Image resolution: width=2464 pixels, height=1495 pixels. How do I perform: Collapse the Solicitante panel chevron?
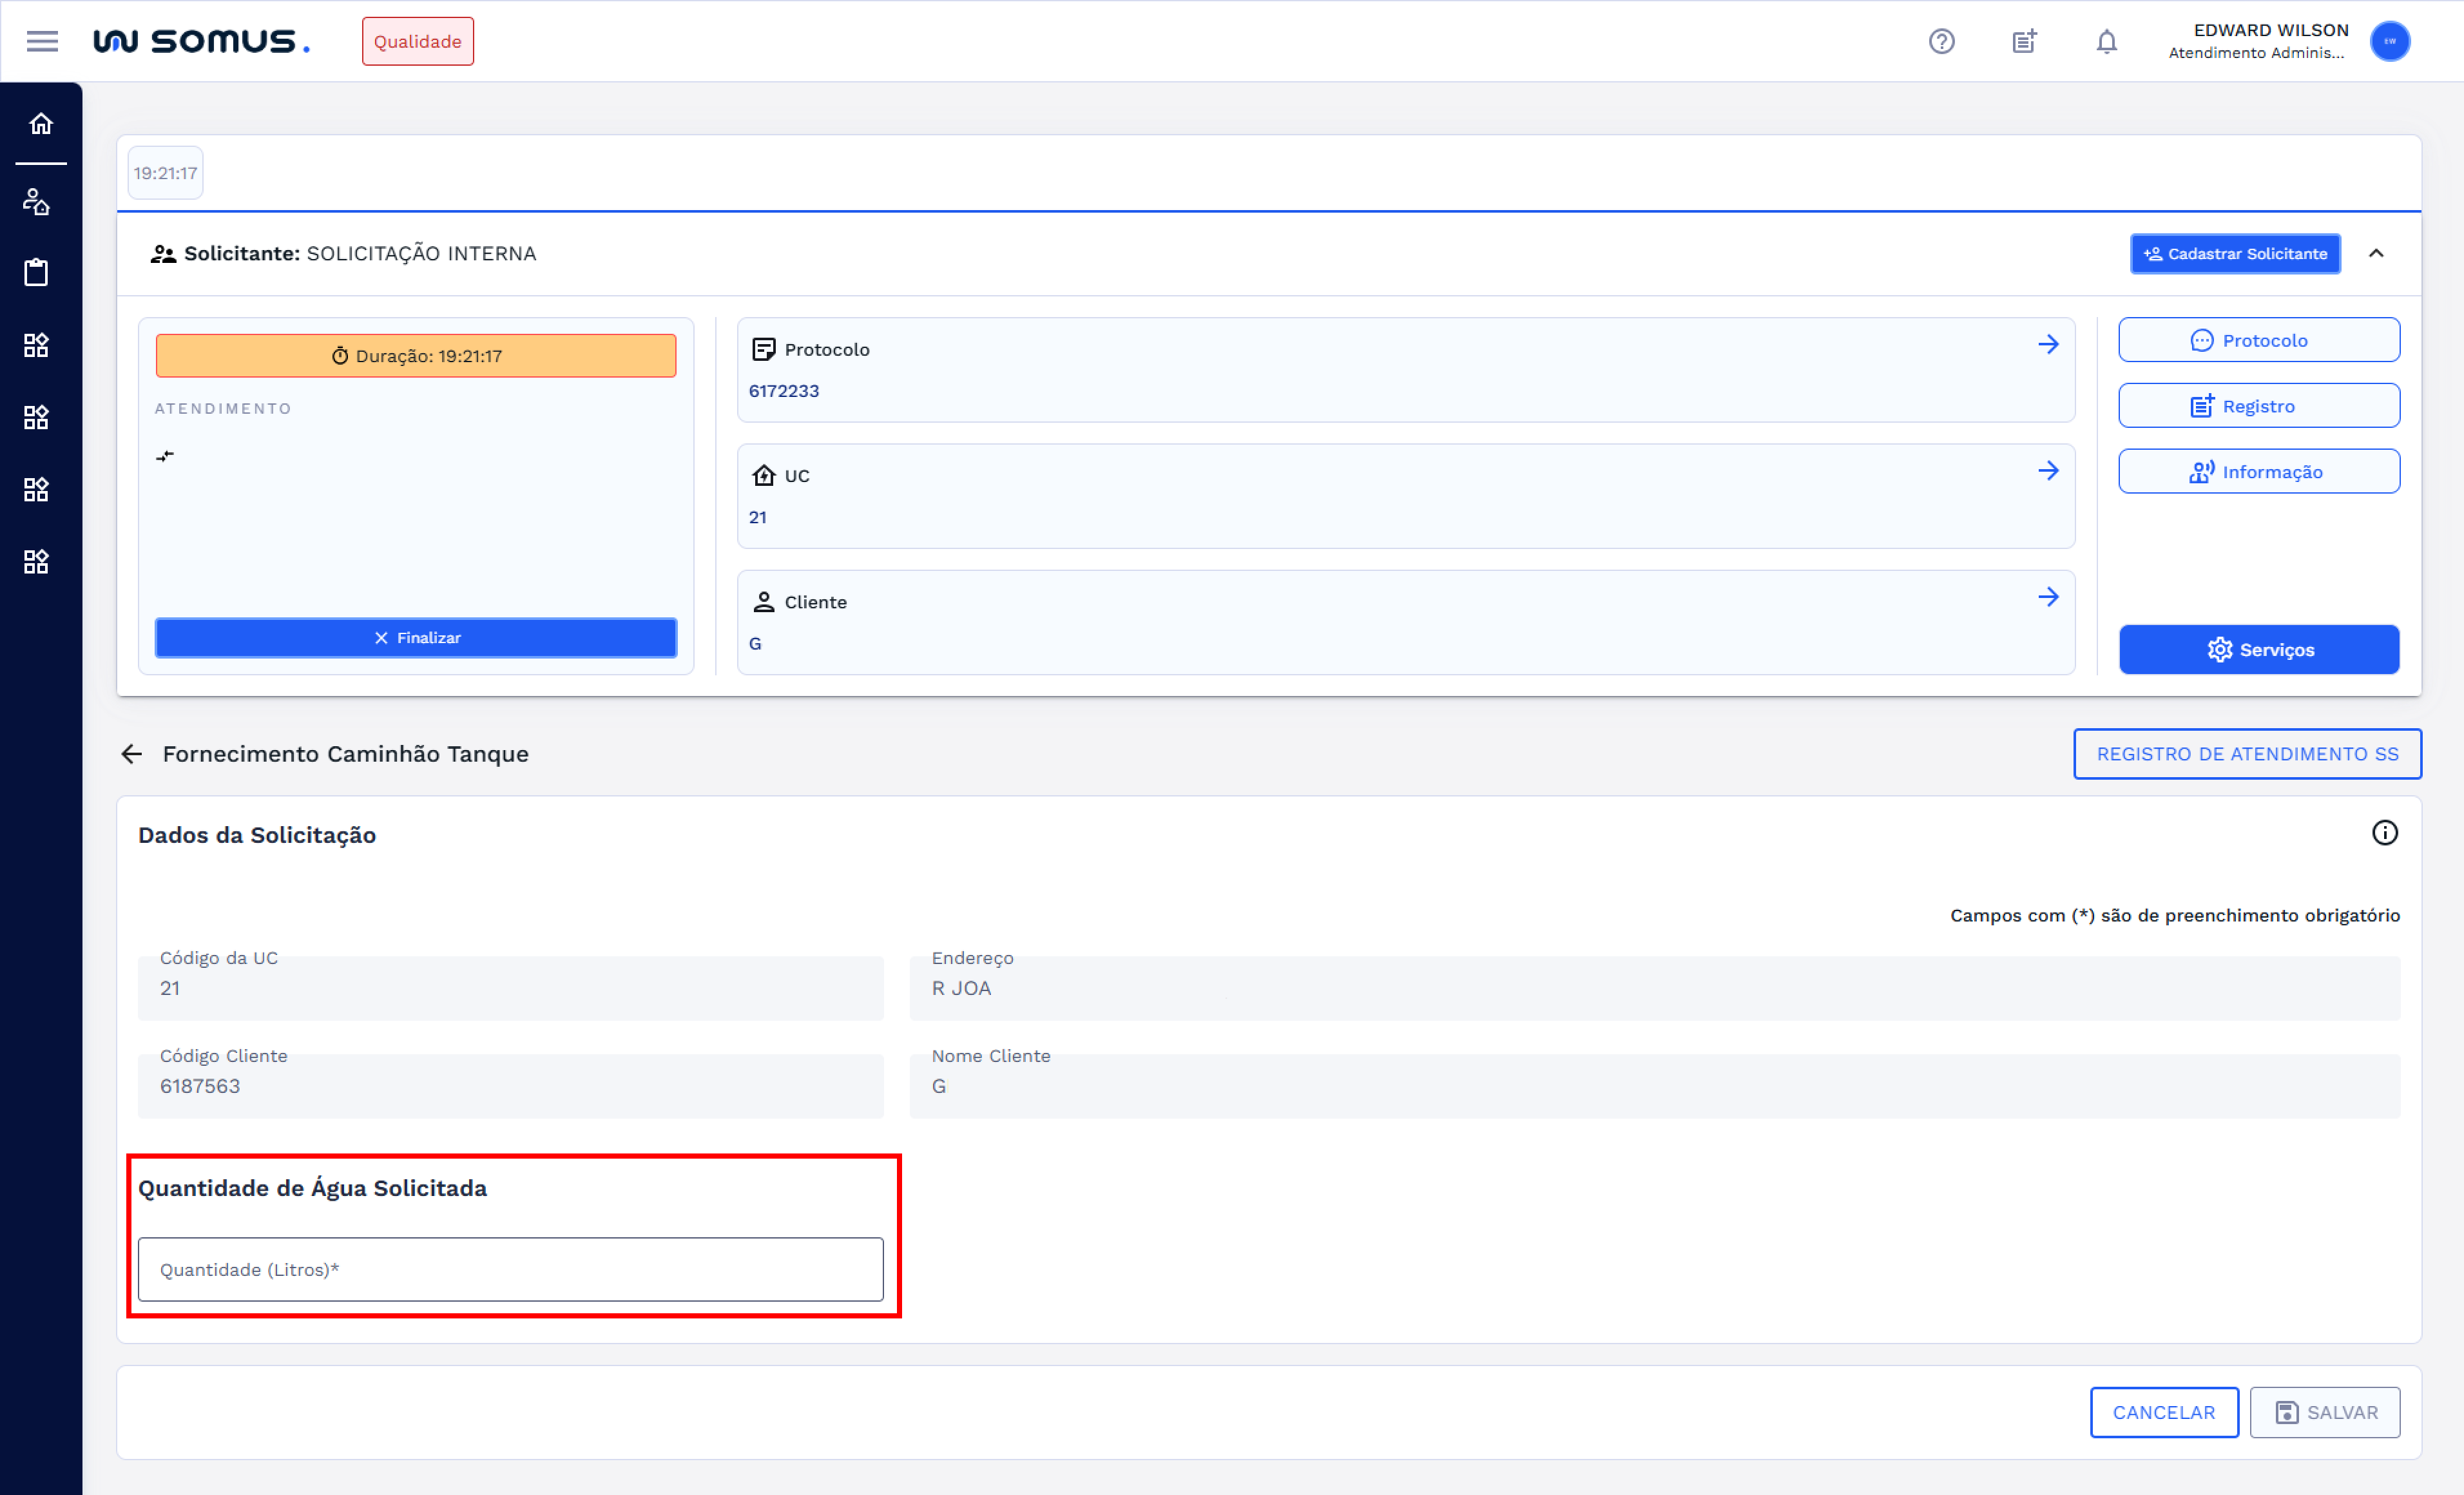(x=2376, y=253)
